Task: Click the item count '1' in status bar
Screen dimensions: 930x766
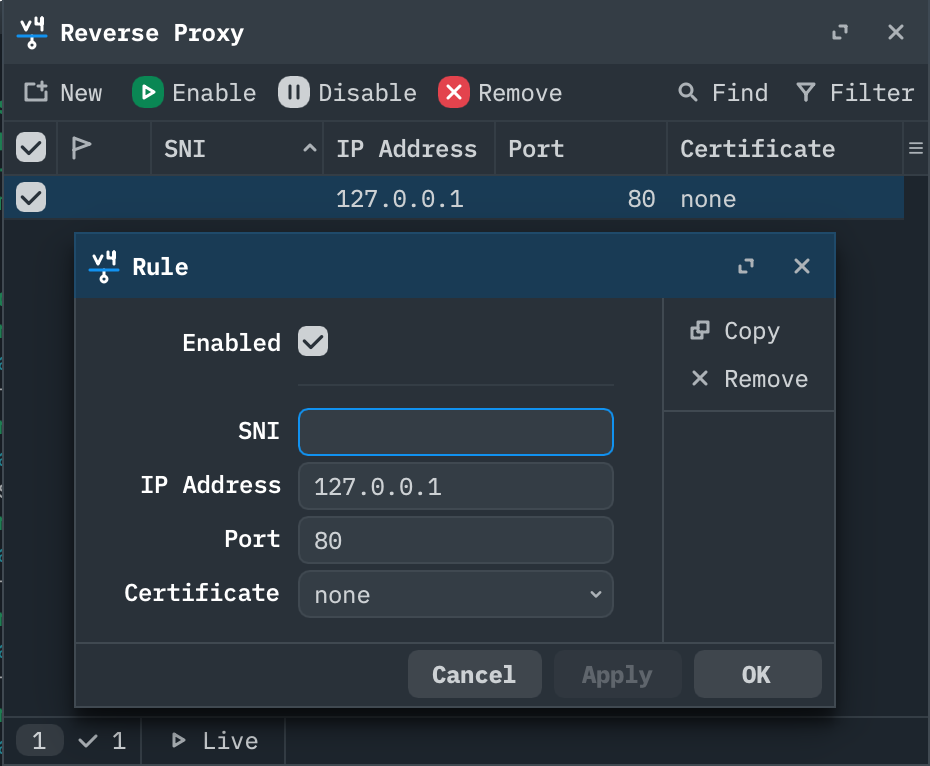Action: pyautogui.click(x=39, y=740)
